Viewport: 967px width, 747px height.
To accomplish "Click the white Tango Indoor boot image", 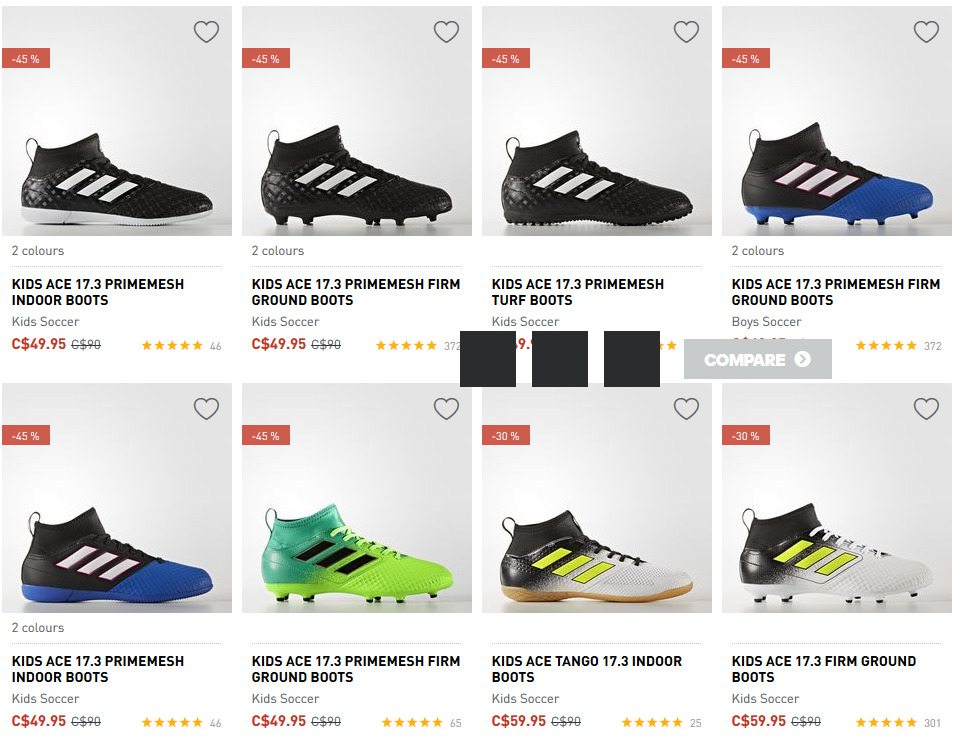I will pos(596,498).
